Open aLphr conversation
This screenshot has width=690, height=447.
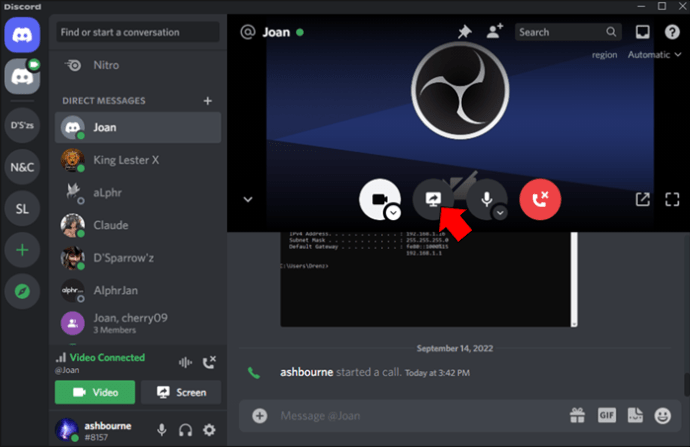138,193
